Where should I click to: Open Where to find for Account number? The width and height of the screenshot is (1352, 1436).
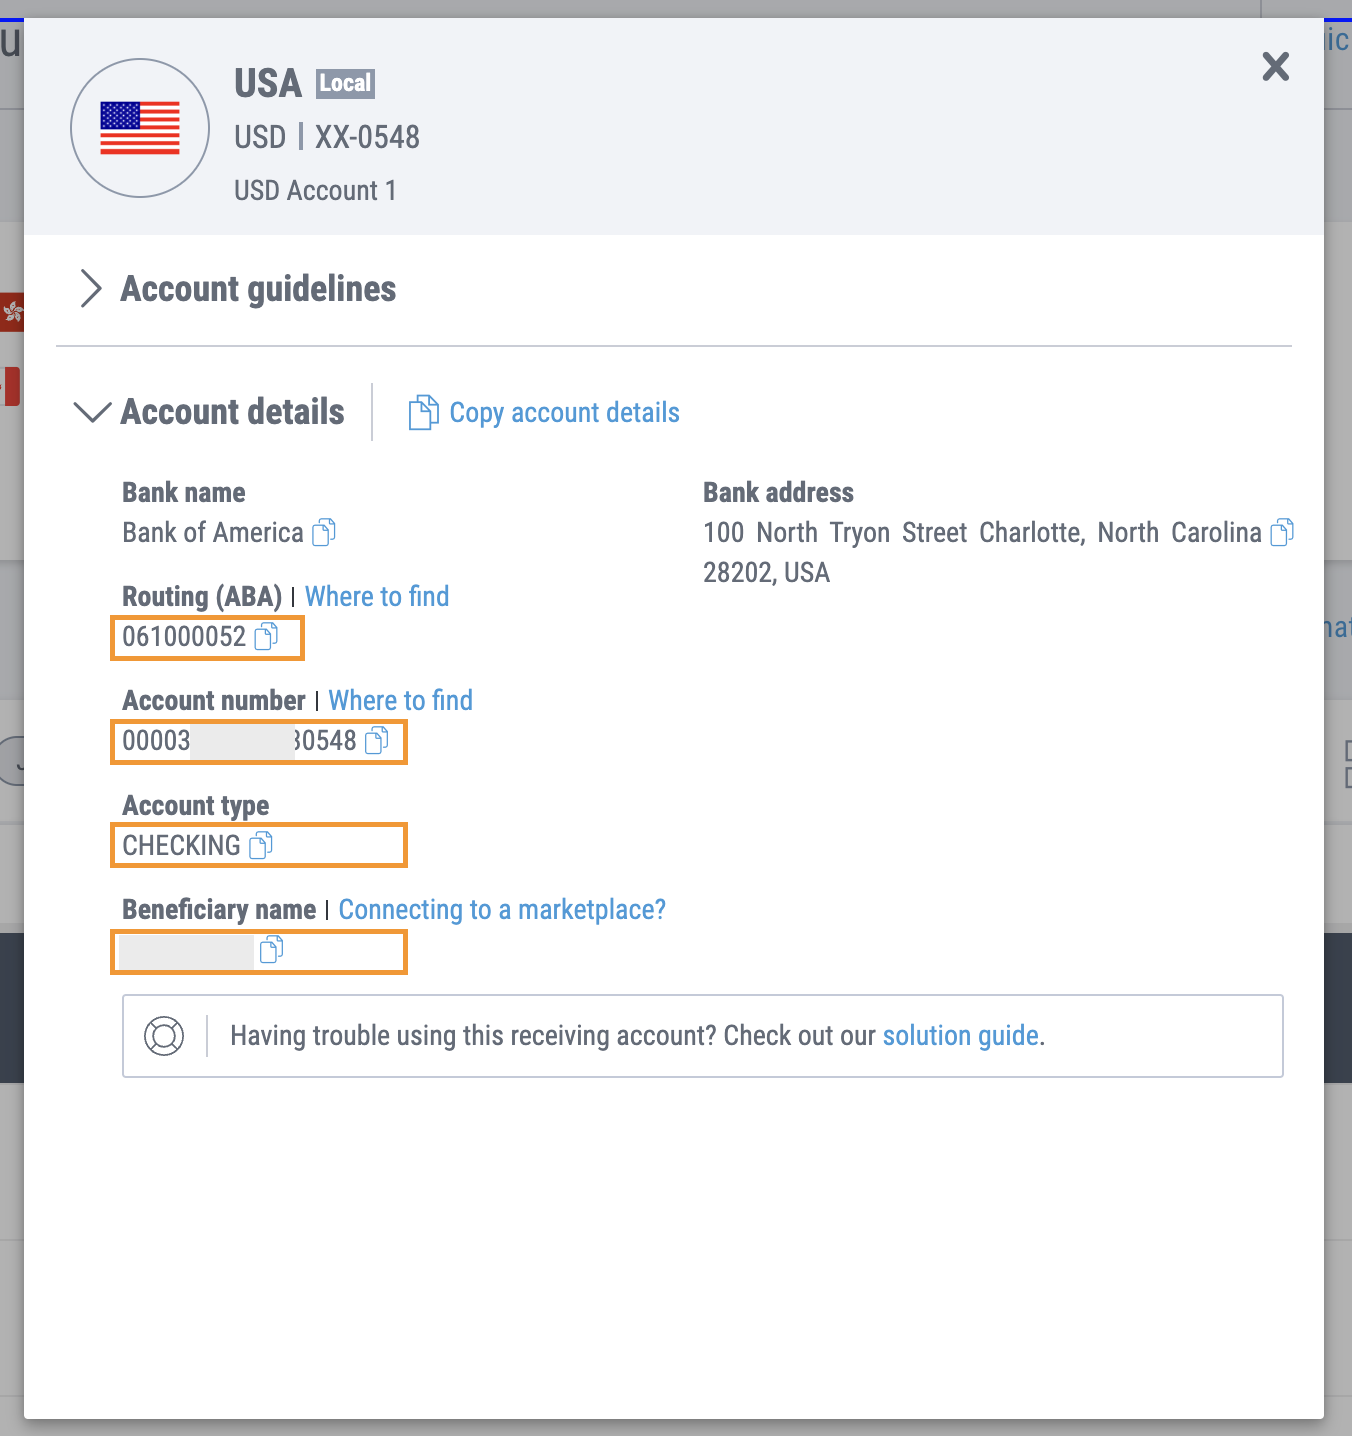pos(400,701)
